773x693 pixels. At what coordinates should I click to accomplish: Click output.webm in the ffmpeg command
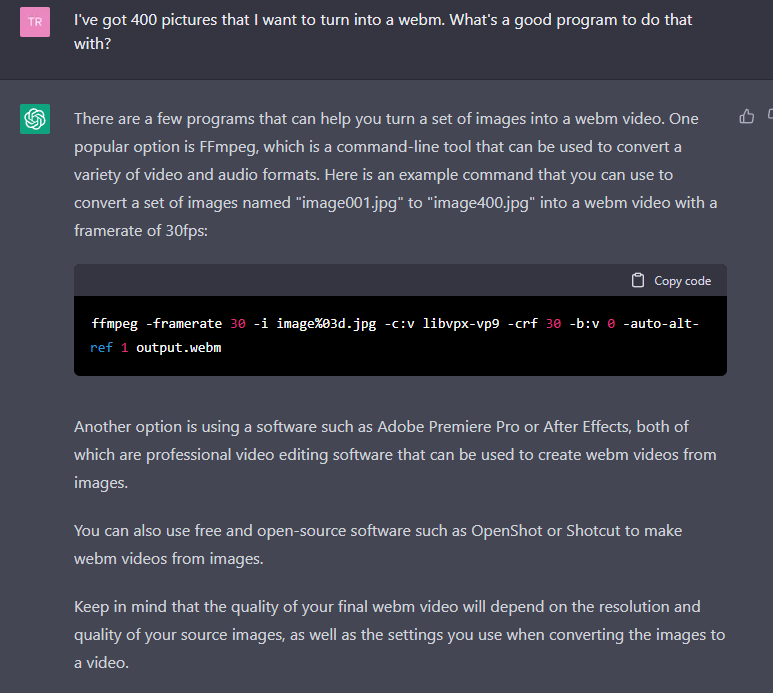click(178, 348)
